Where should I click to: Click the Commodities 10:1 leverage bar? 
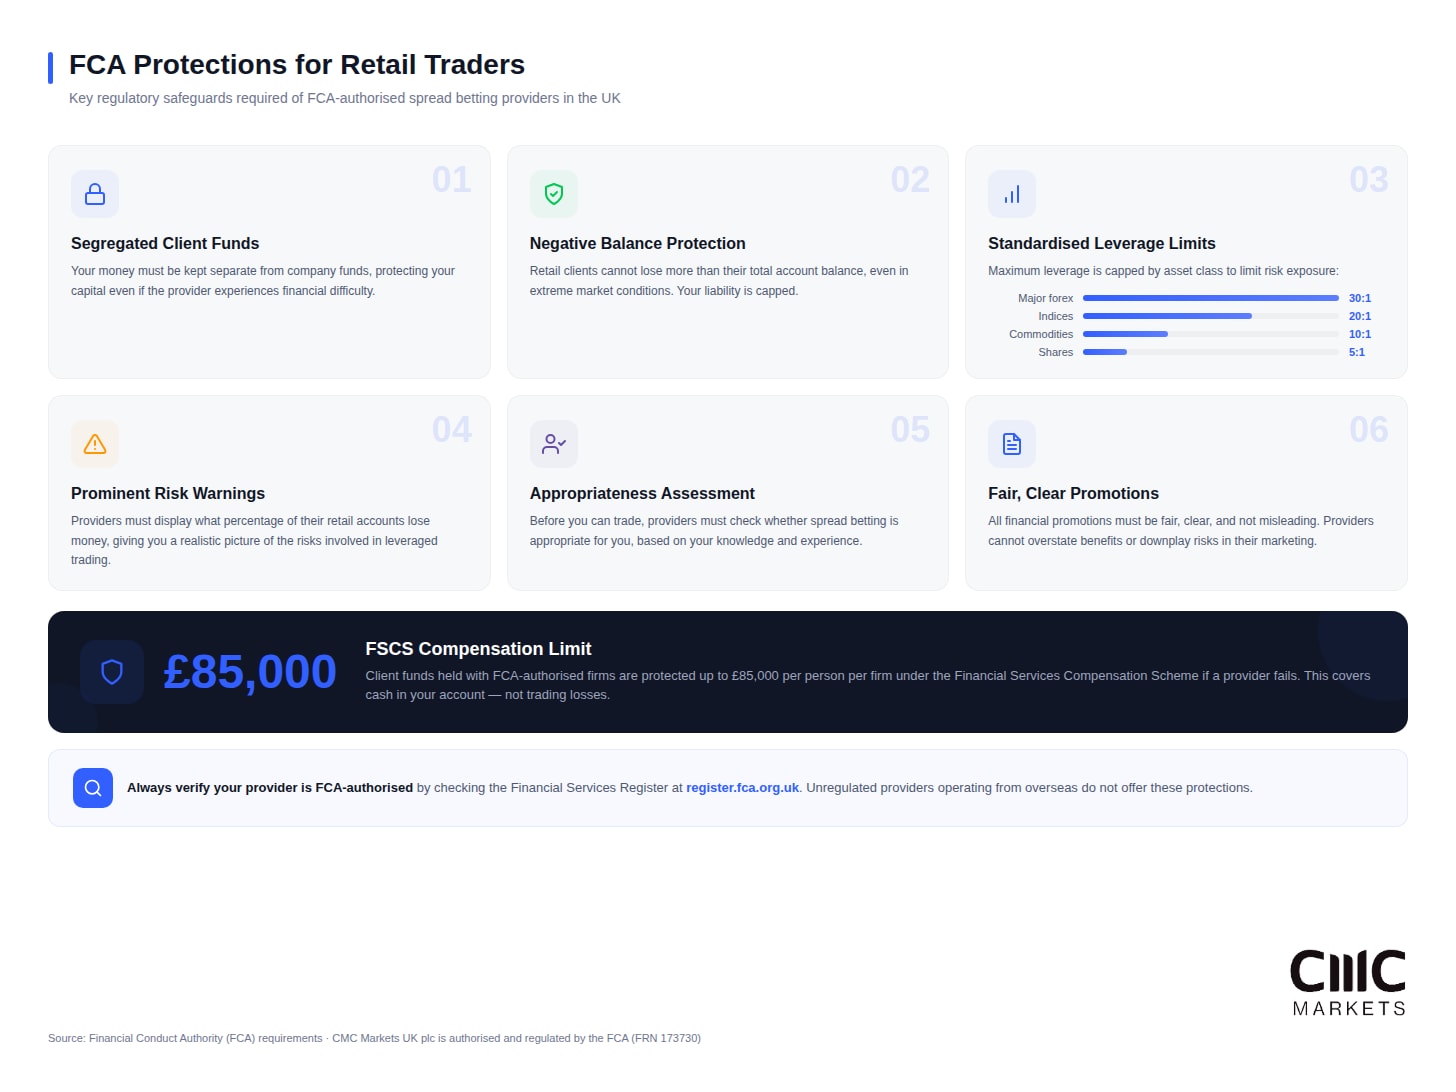coord(1125,334)
